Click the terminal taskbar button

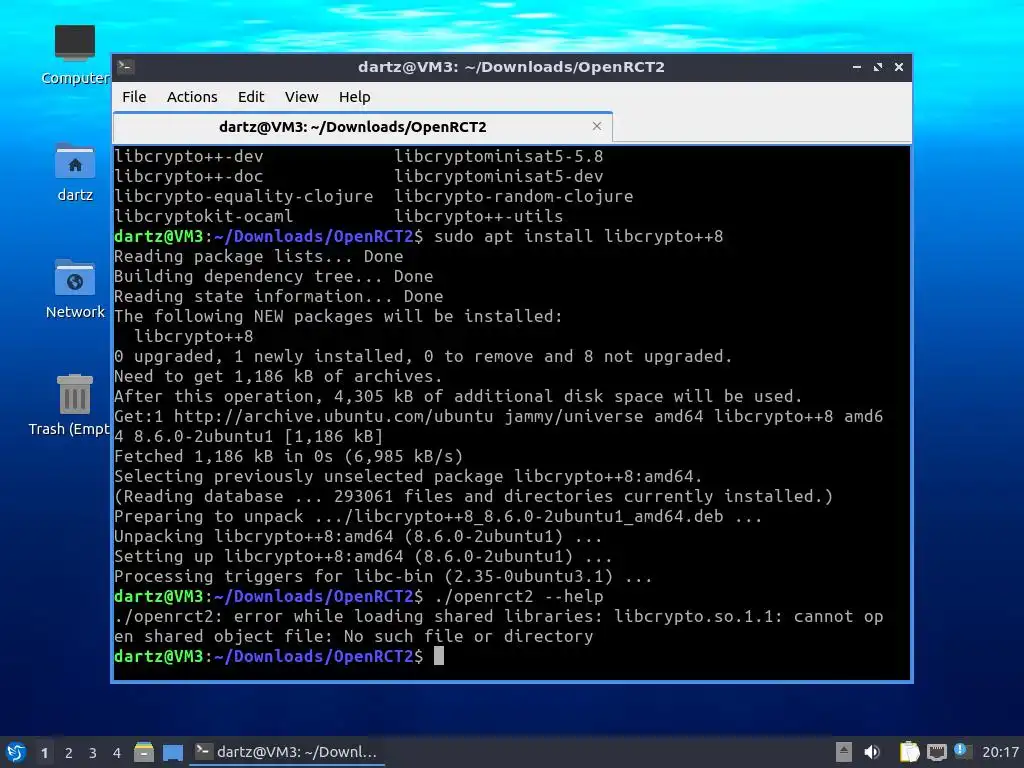click(x=287, y=752)
